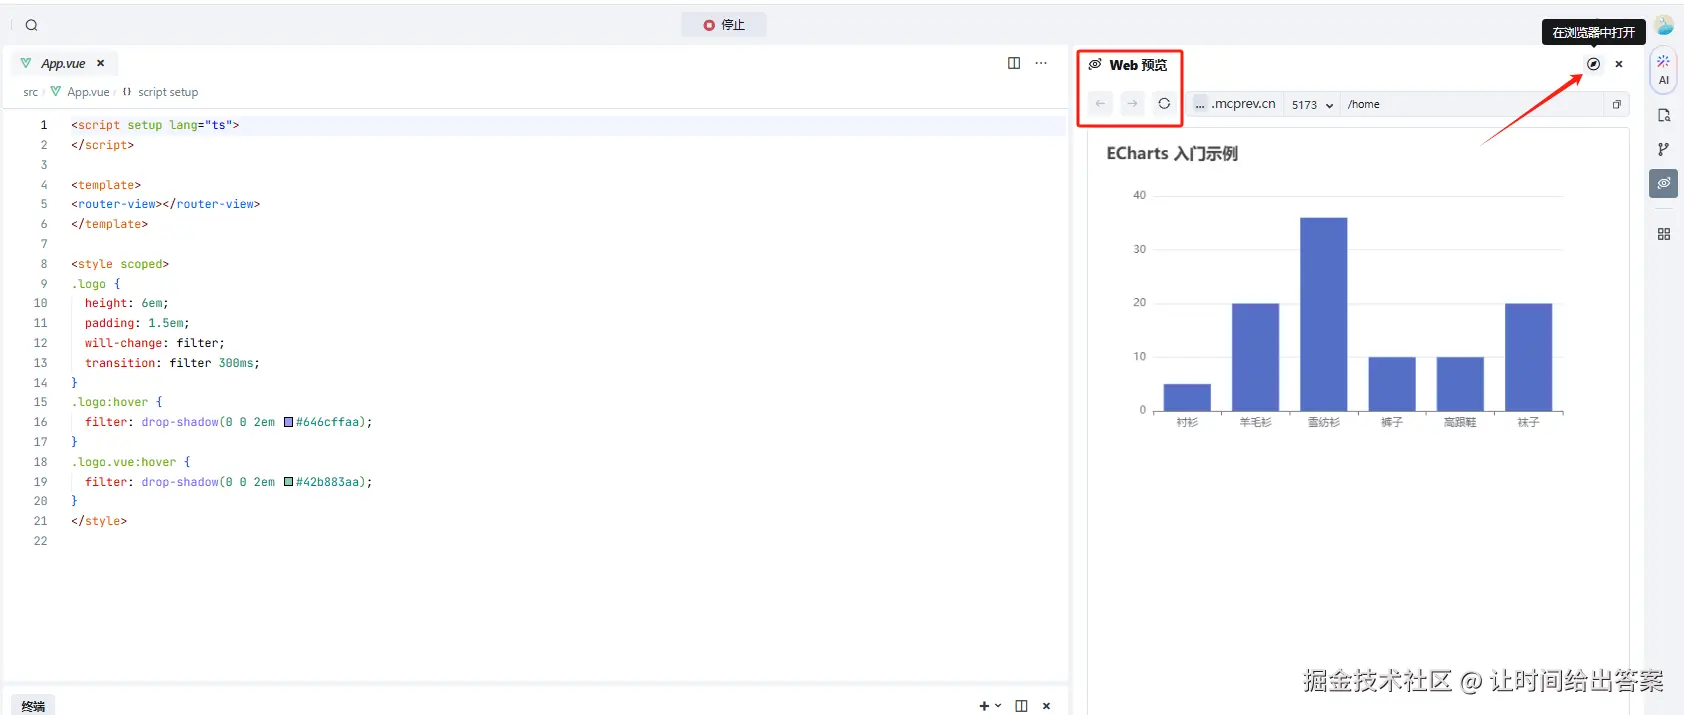The image size is (1684, 715).
Task: Click the 雪纺衫 bar in the chart
Action: (1324, 314)
